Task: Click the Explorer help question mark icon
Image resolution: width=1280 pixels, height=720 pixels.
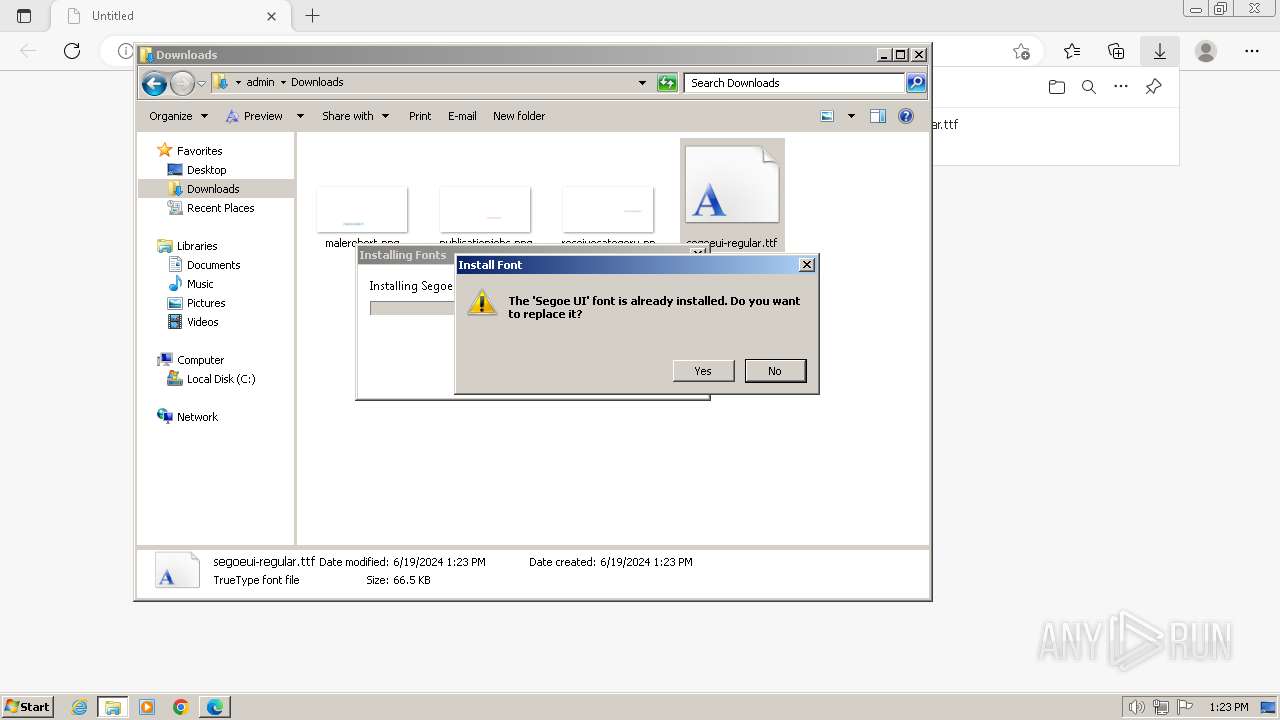Action: pos(906,116)
